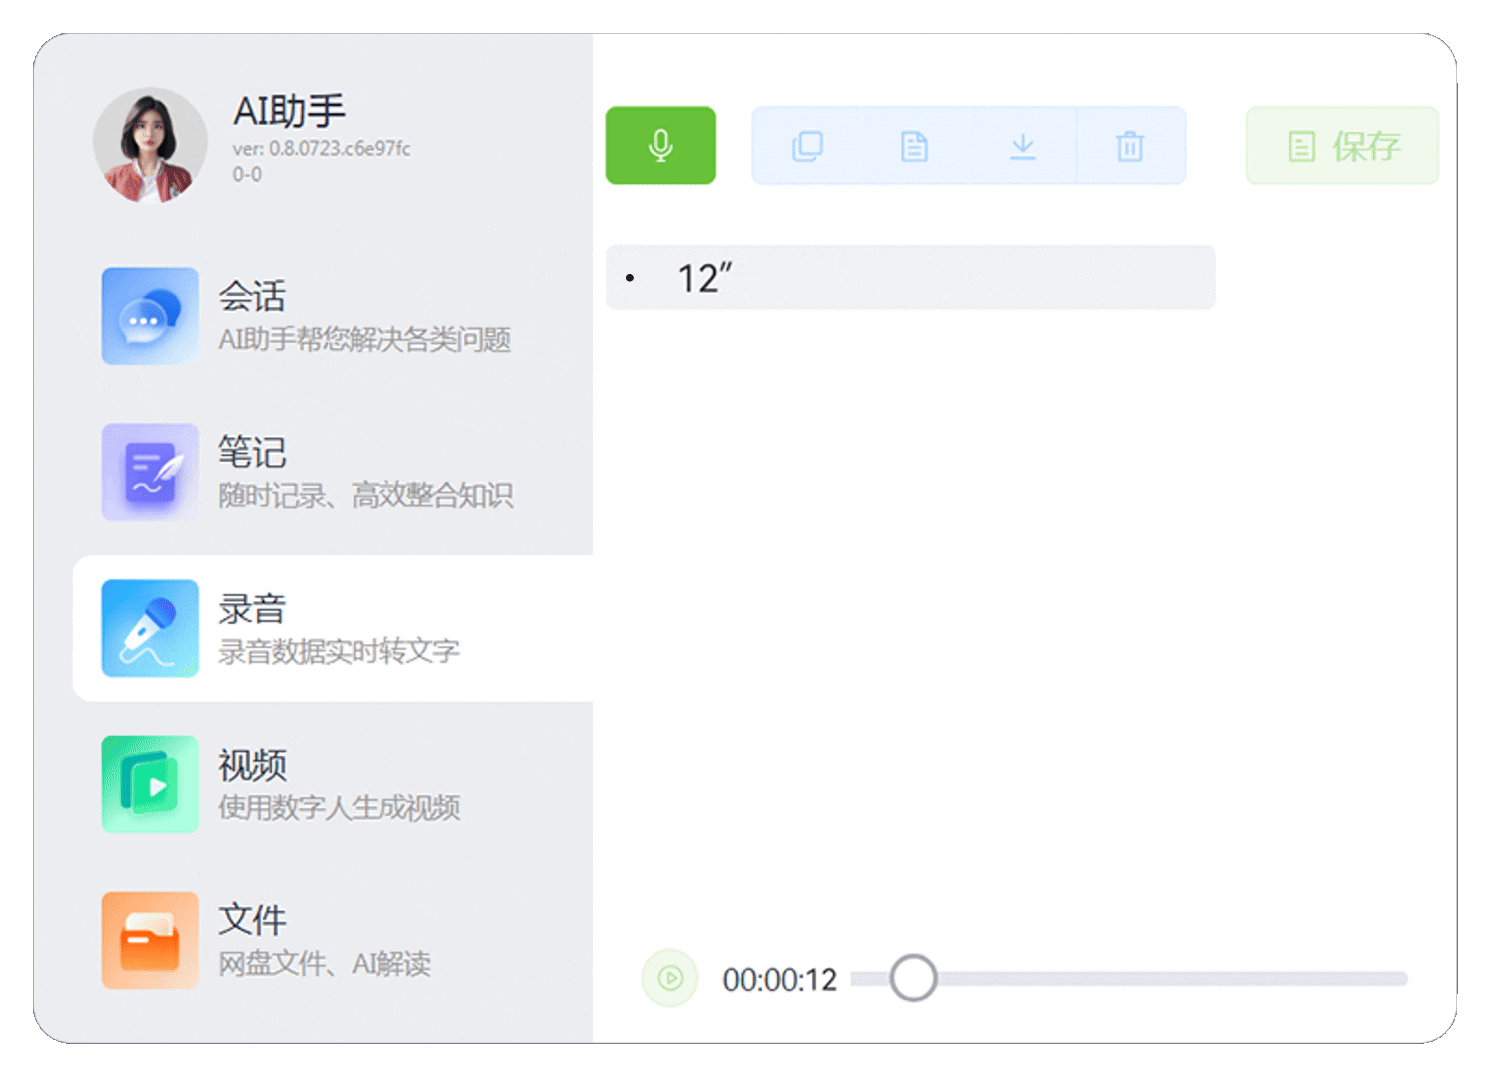Click the version text ver: 0.8.0723.c6e97fc
The width and height of the screenshot is (1494, 1080).
pyautogui.click(x=321, y=149)
